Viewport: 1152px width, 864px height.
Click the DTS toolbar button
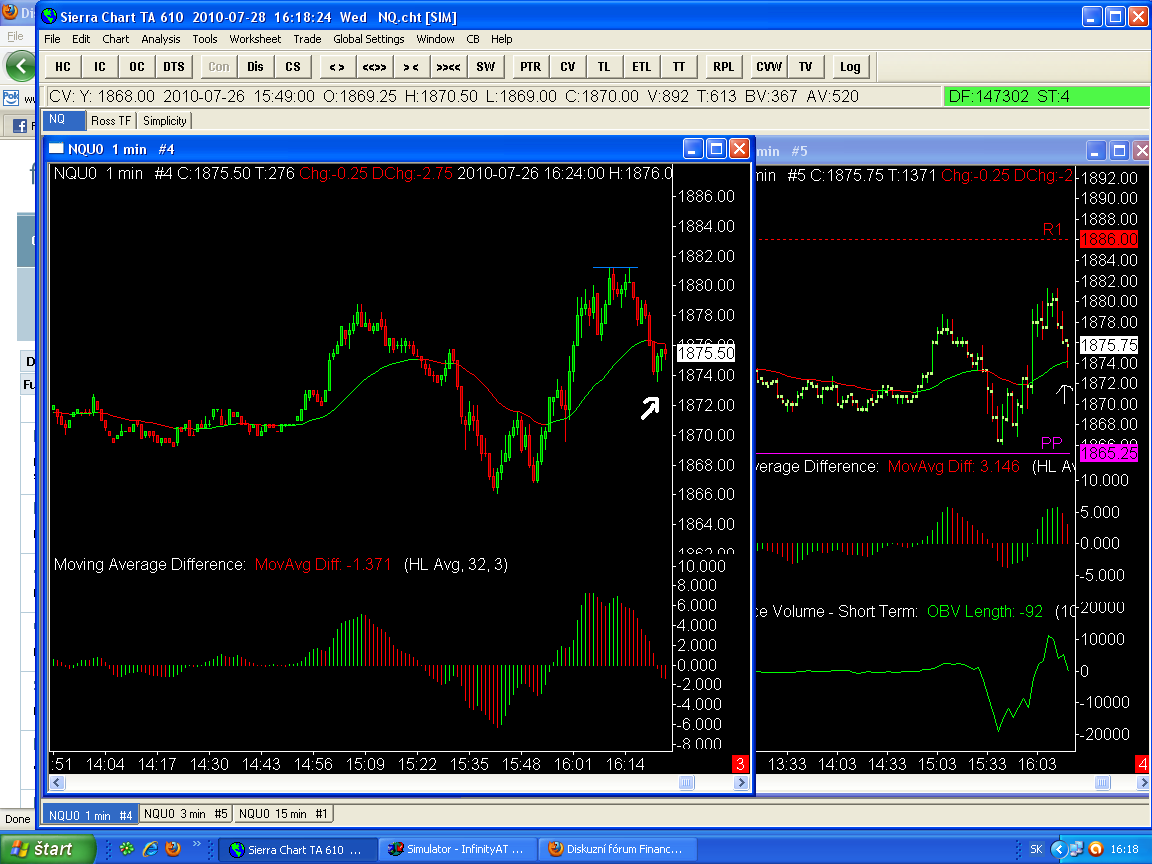click(174, 67)
